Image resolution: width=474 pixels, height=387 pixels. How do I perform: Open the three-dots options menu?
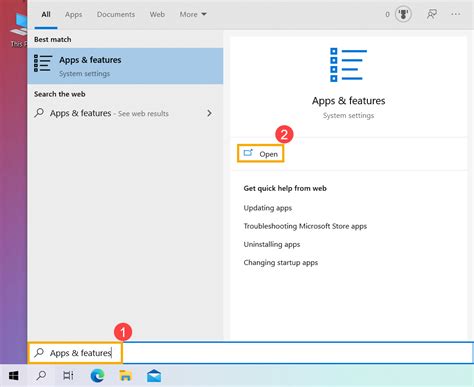click(x=456, y=14)
